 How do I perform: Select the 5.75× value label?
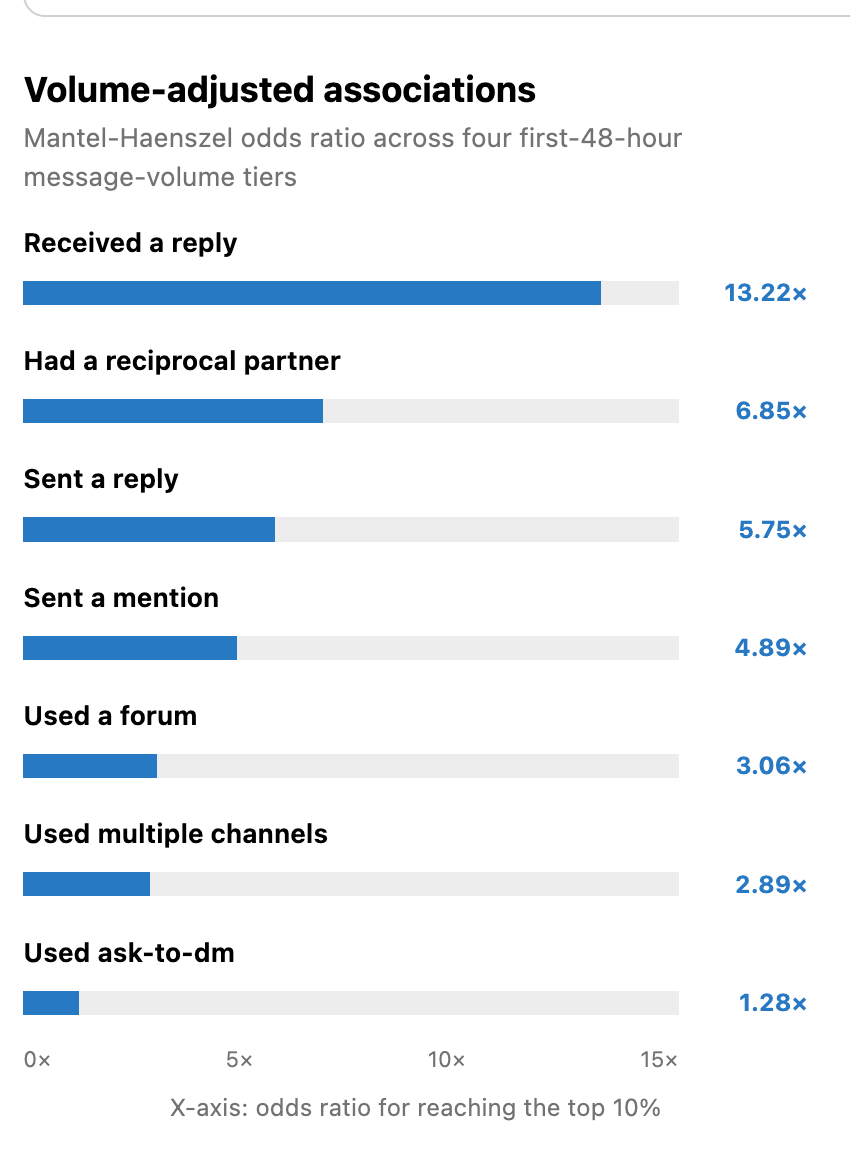coord(772,530)
